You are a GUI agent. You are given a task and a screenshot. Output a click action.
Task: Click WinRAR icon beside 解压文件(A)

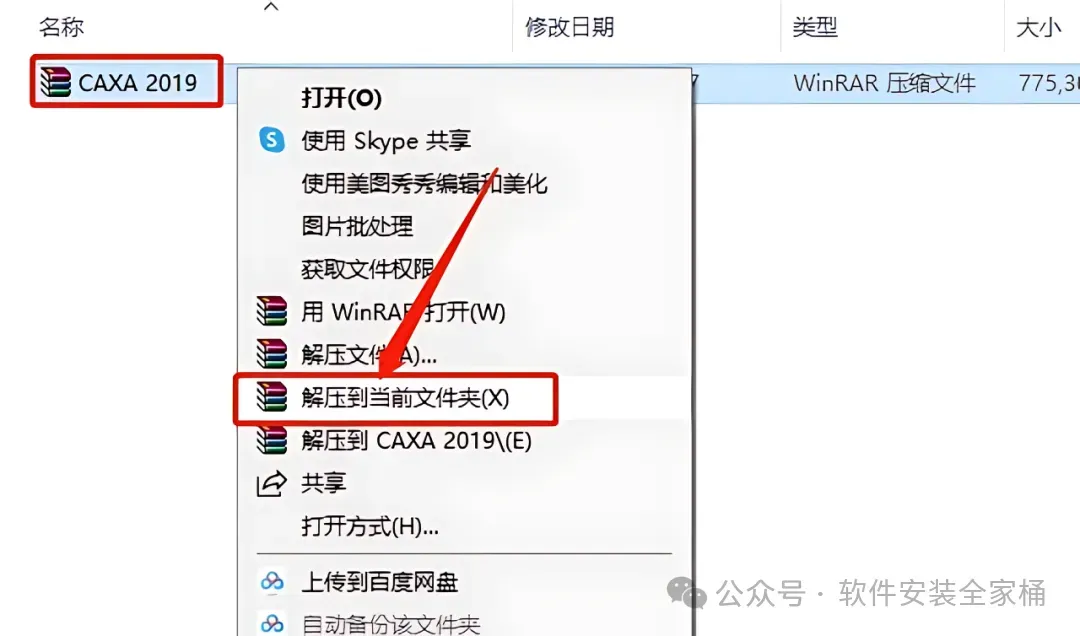click(x=271, y=354)
